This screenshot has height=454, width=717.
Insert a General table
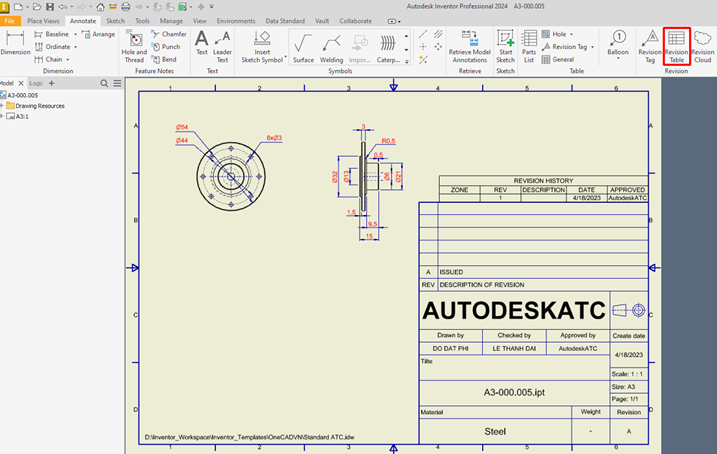pos(557,59)
